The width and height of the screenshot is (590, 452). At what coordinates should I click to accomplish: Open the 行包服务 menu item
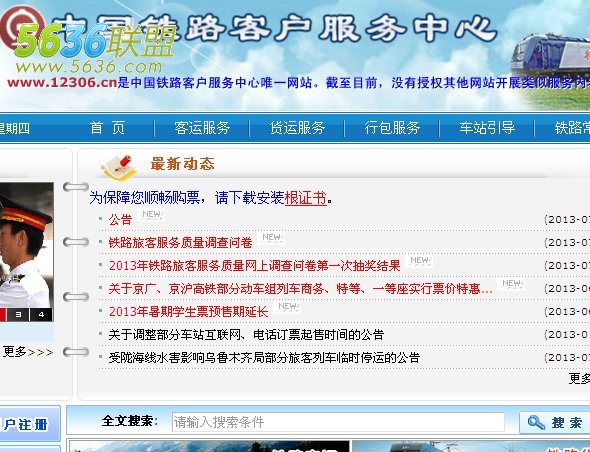pyautogui.click(x=392, y=128)
